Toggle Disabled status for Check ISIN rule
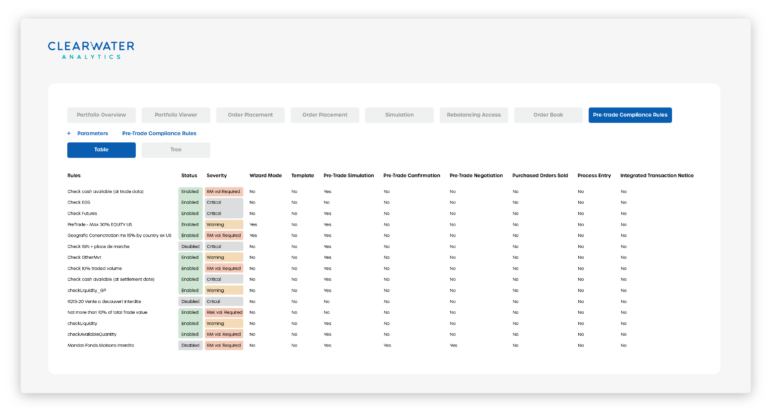 click(x=190, y=246)
